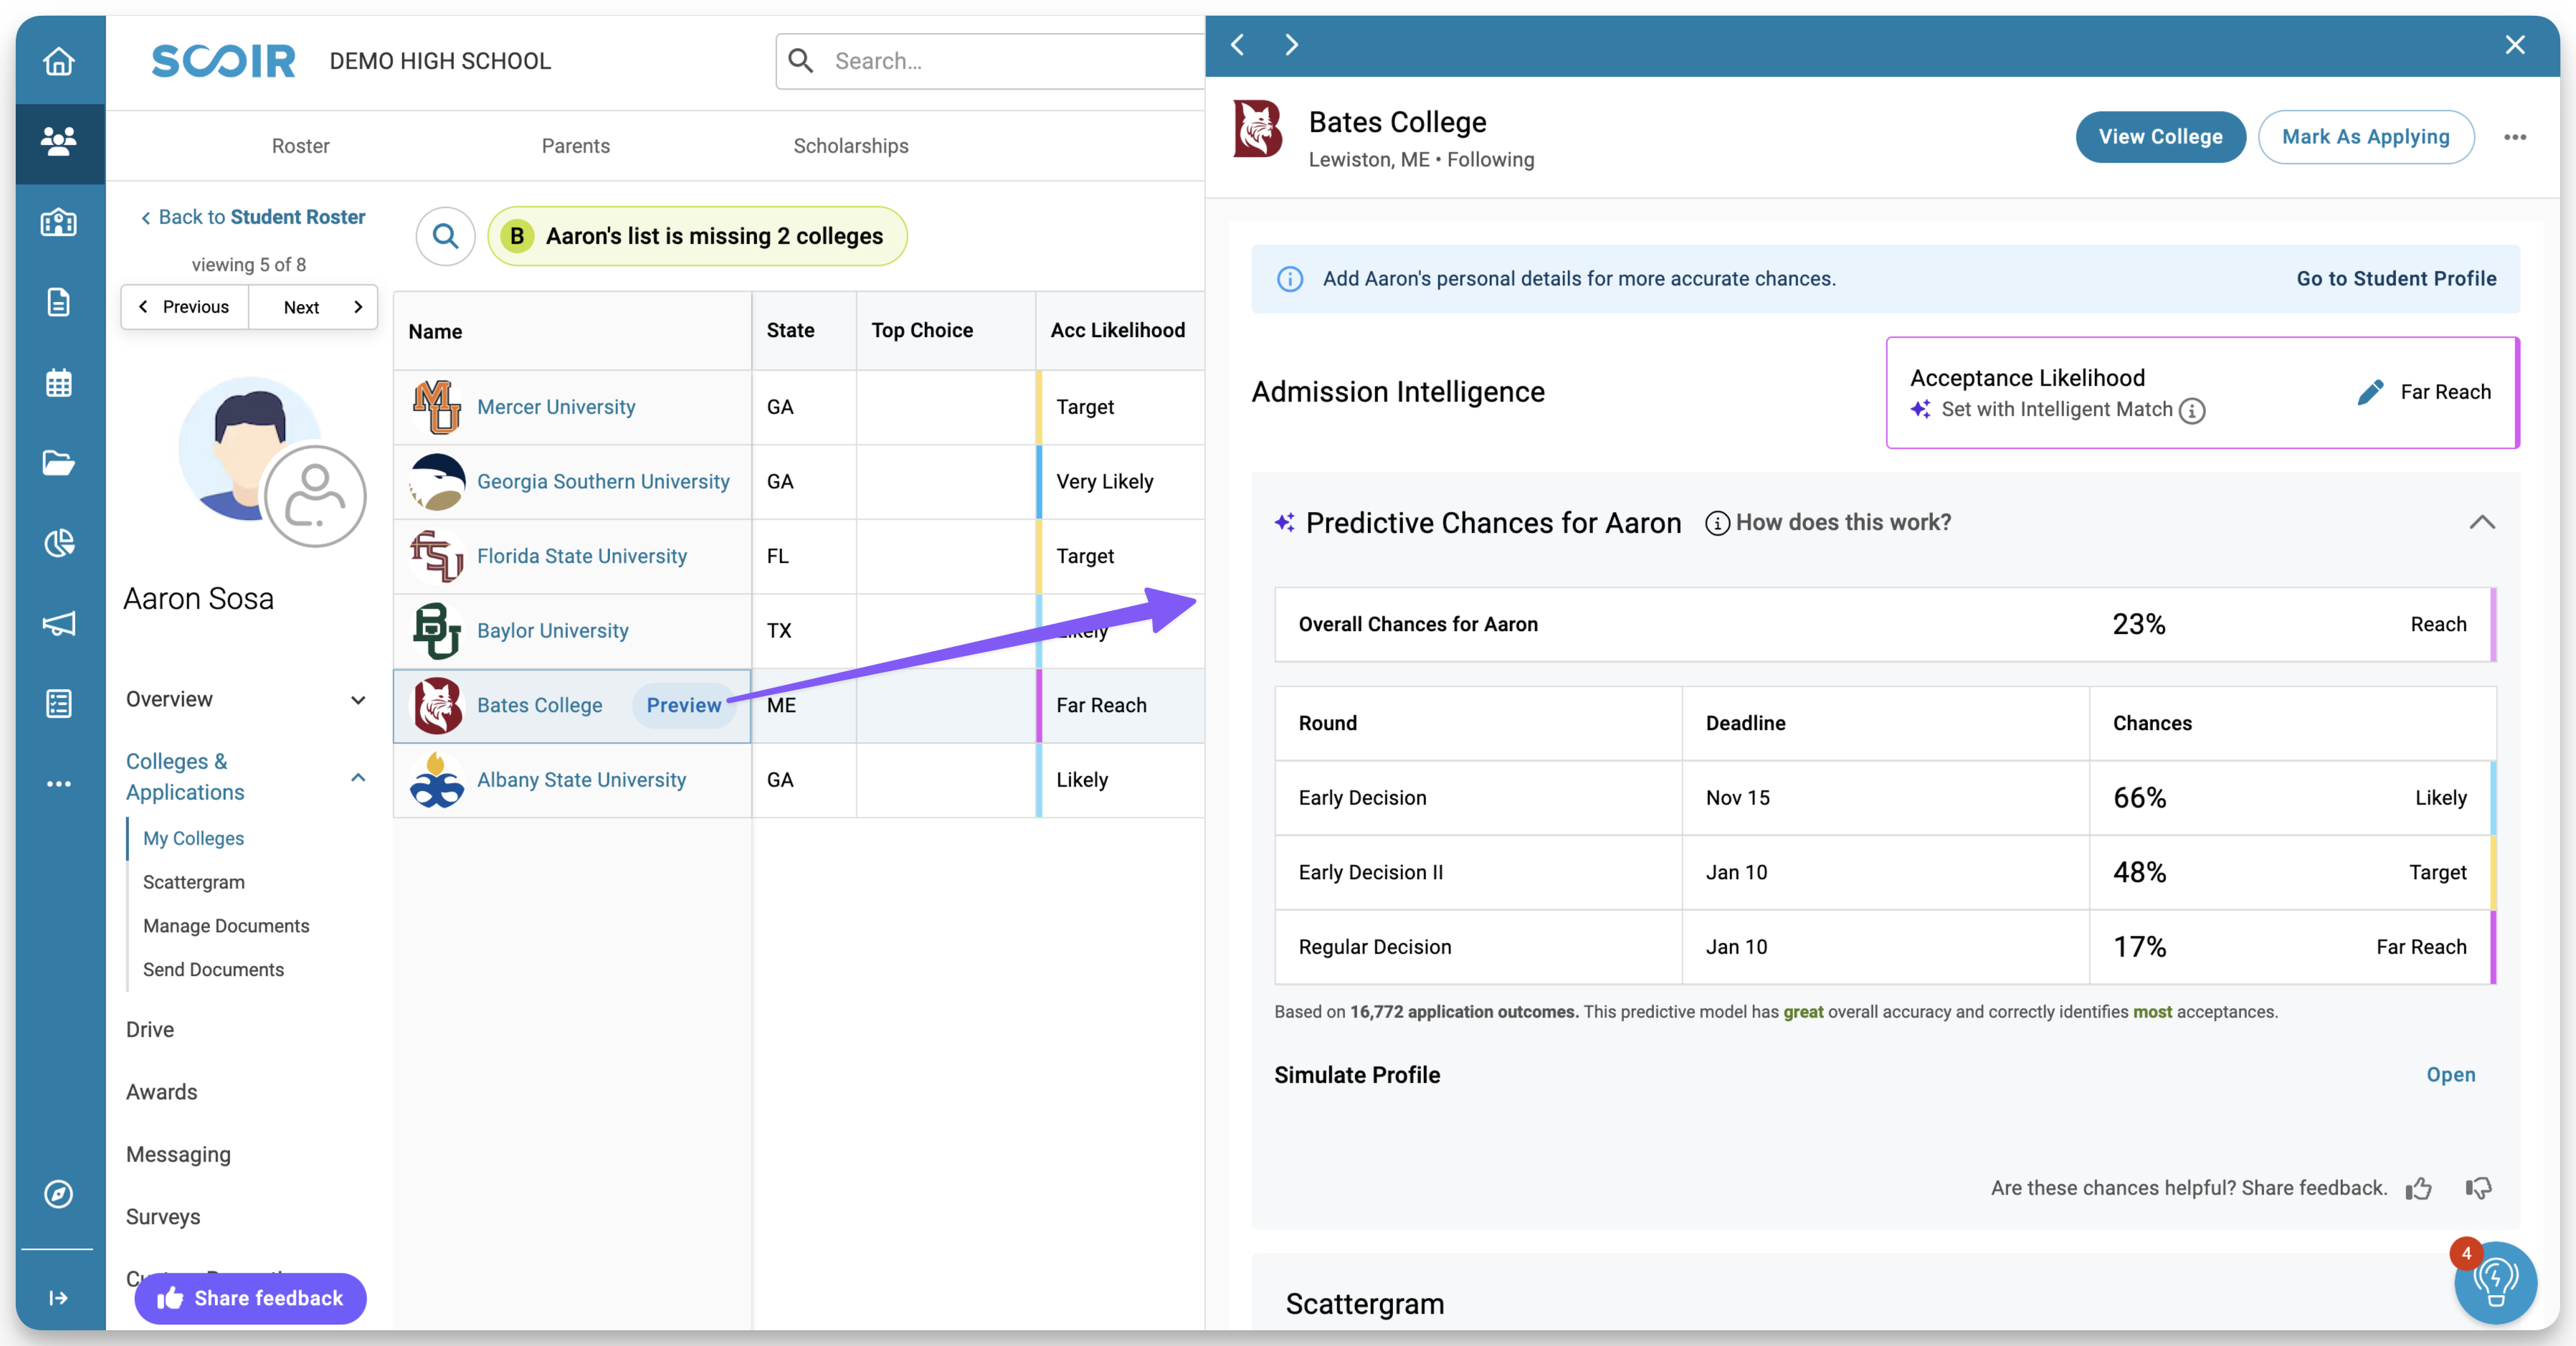Click Go to Student Profile link

pos(2396,279)
